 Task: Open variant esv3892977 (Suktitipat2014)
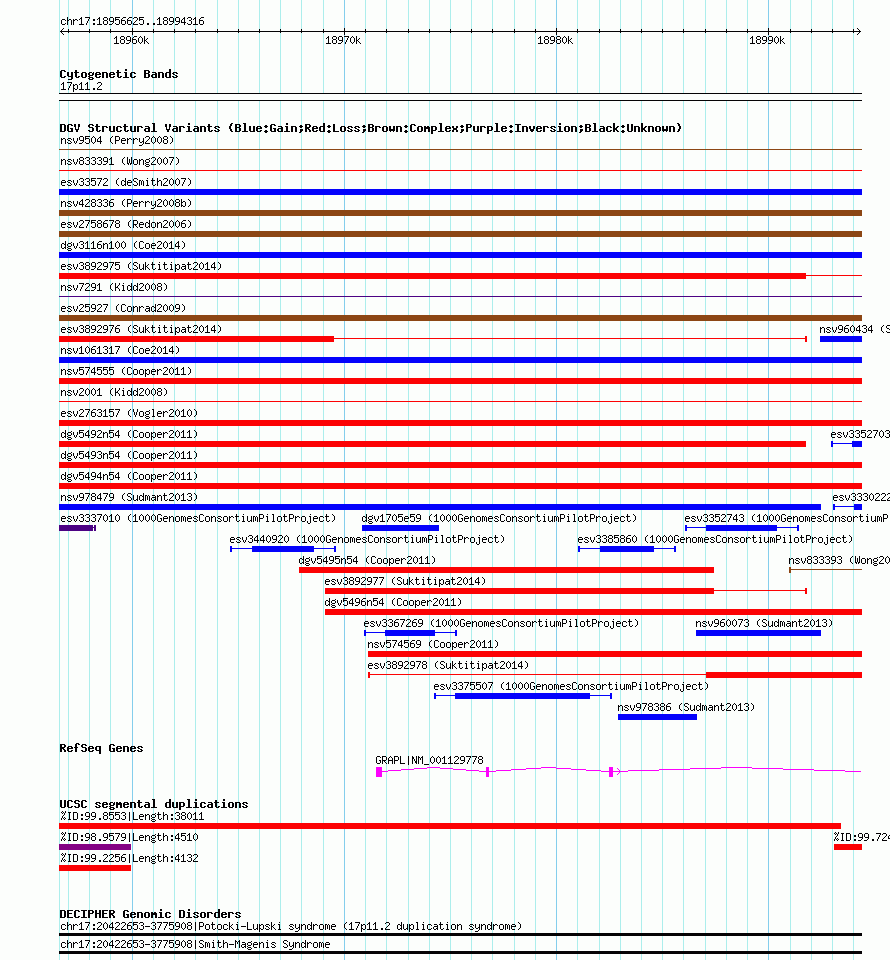pyautogui.click(x=405, y=581)
